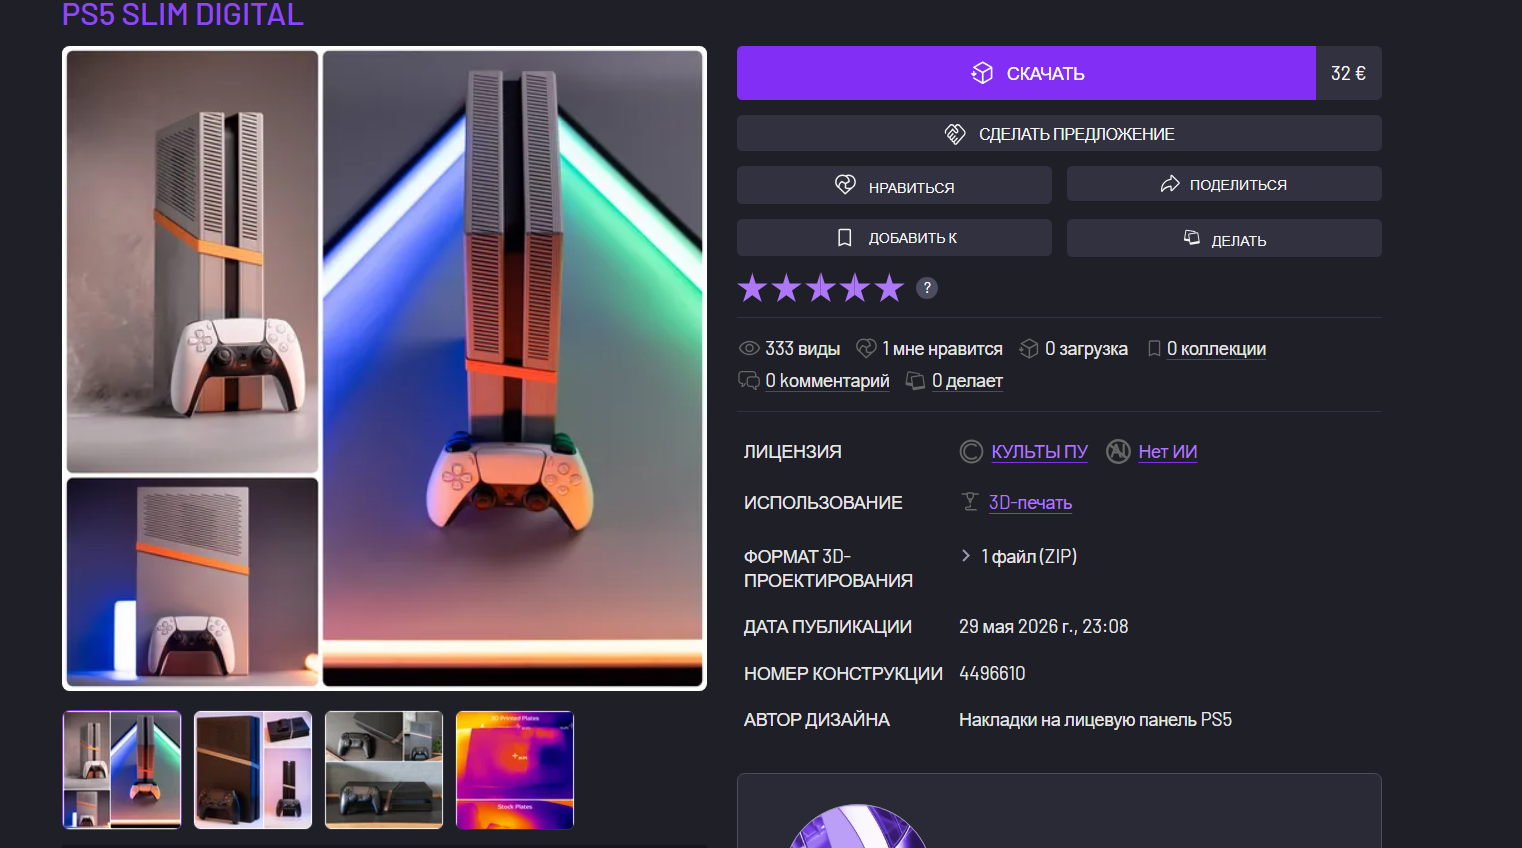1522x848 pixels.
Task: Click the design number 4496610
Action: [992, 674]
